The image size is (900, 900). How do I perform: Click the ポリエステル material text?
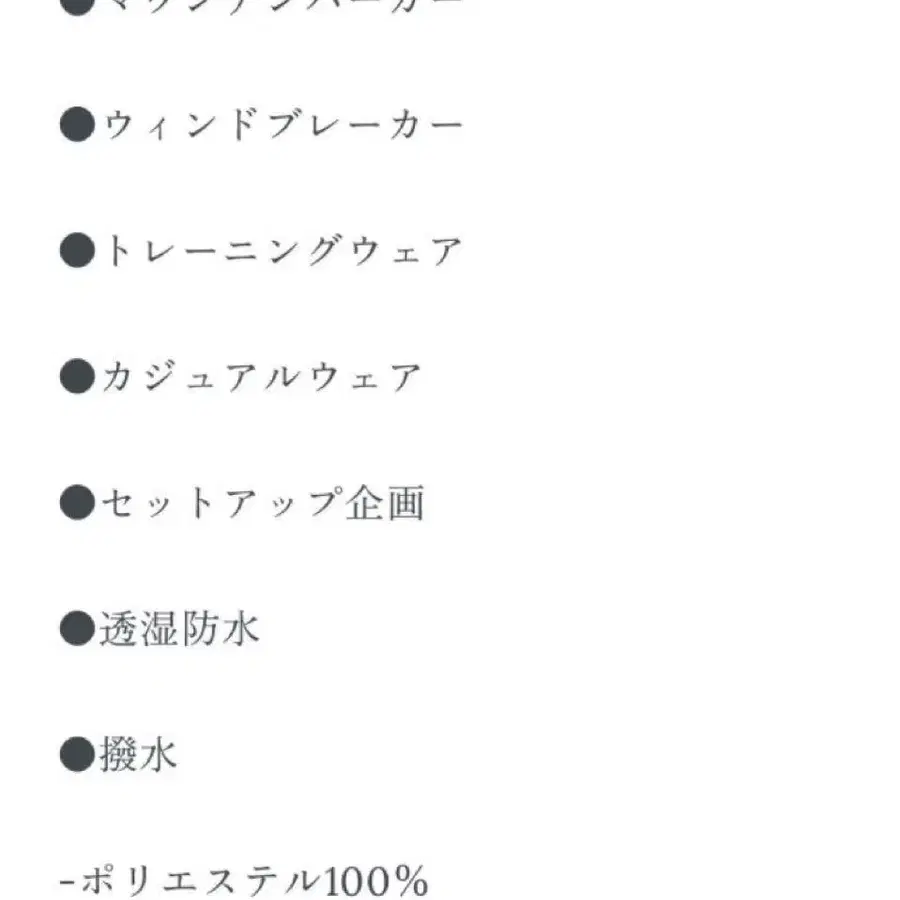(201, 882)
